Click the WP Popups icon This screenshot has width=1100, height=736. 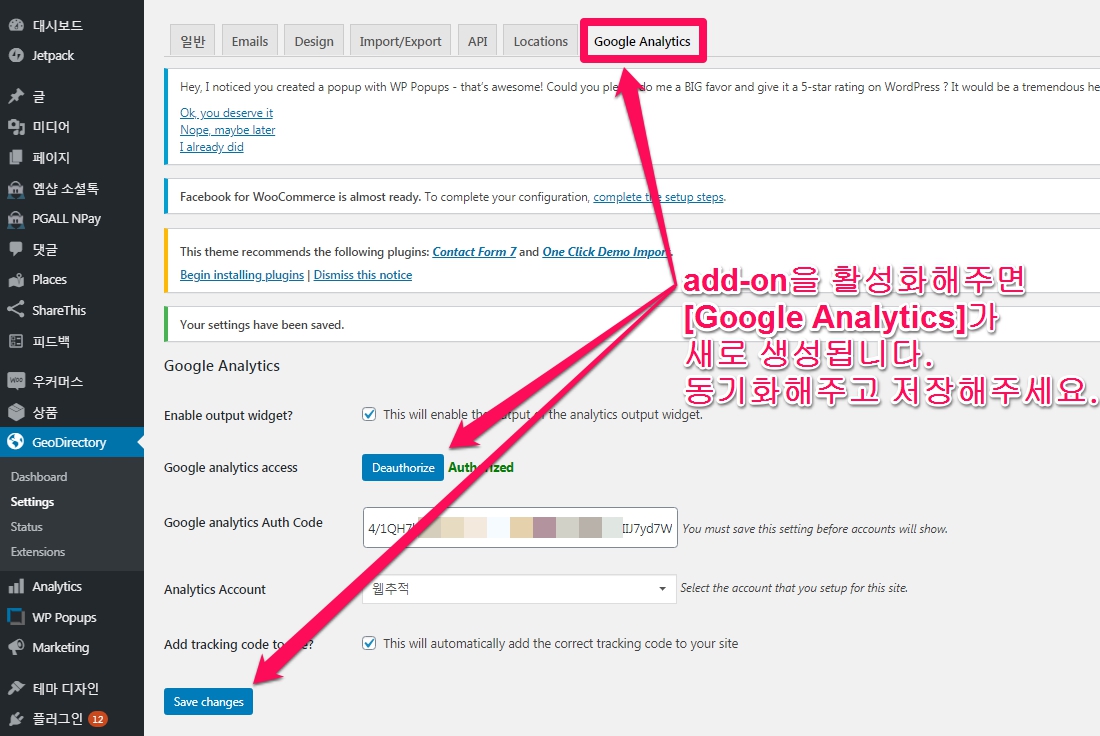pos(15,617)
